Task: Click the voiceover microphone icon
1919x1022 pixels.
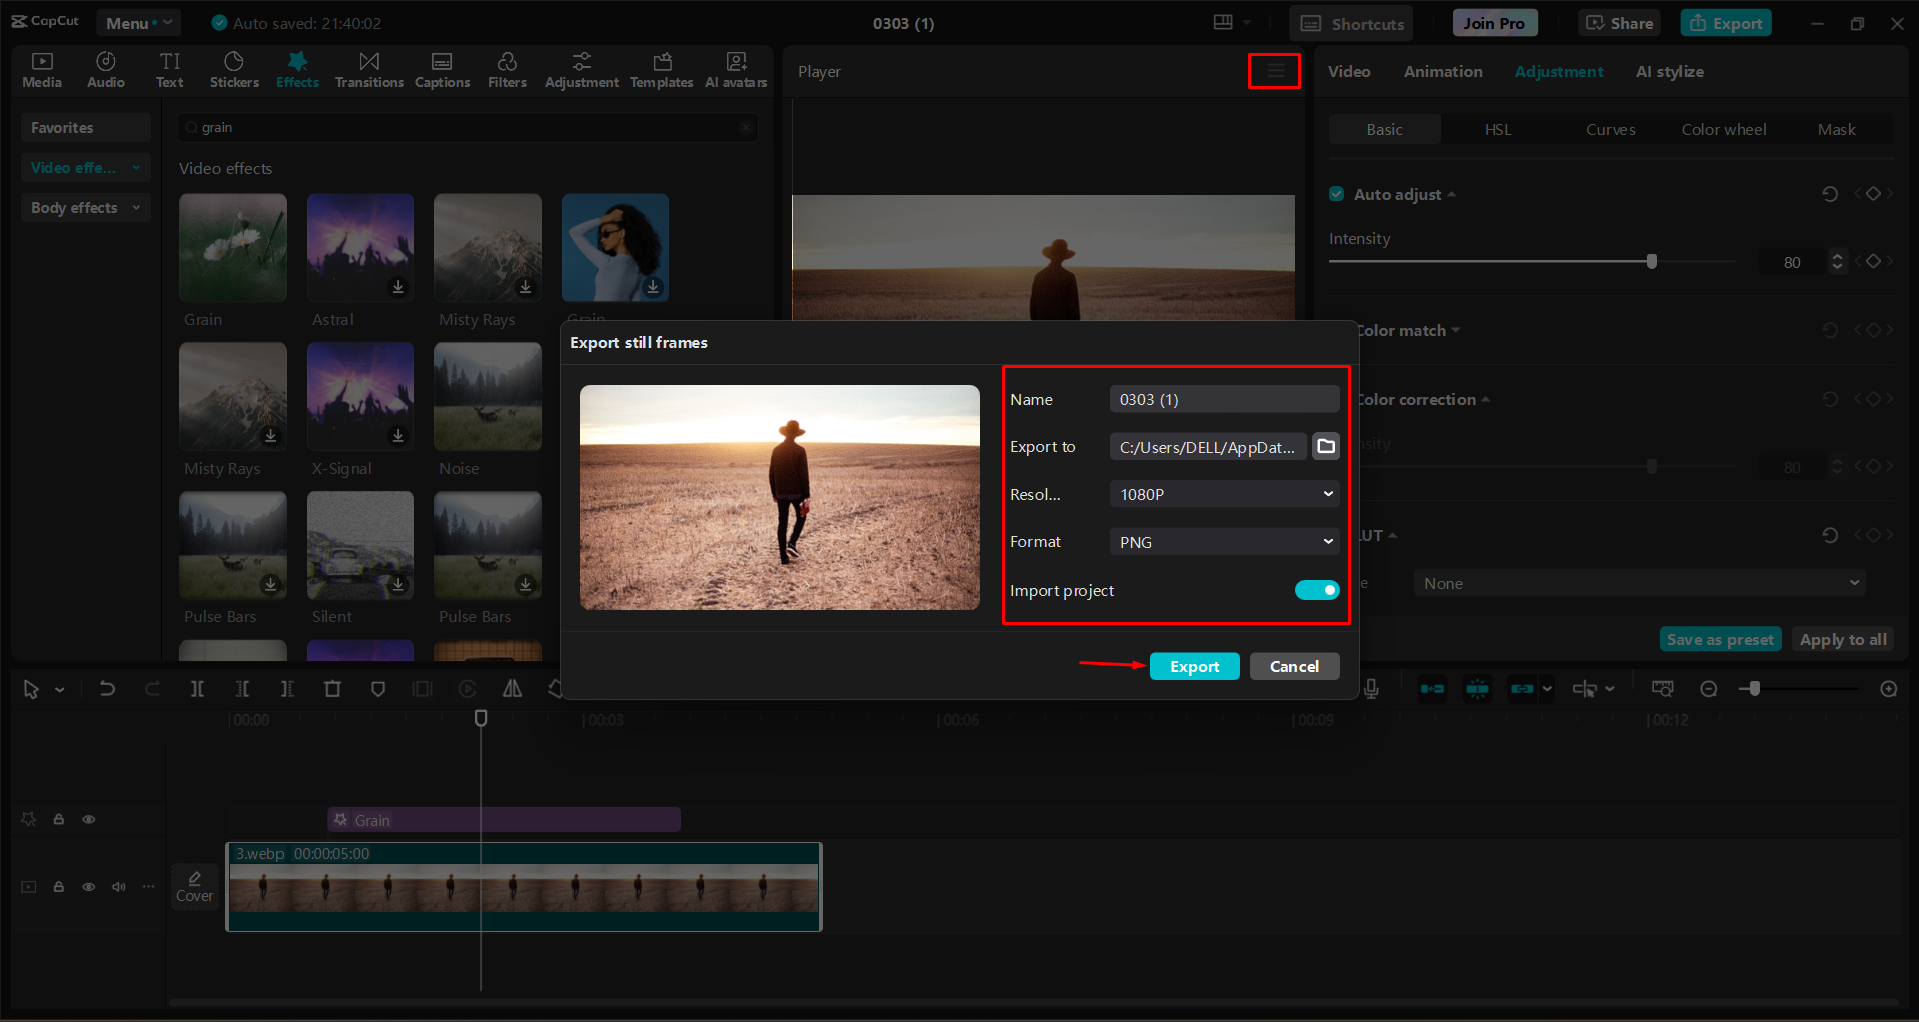Action: pyautogui.click(x=1372, y=688)
